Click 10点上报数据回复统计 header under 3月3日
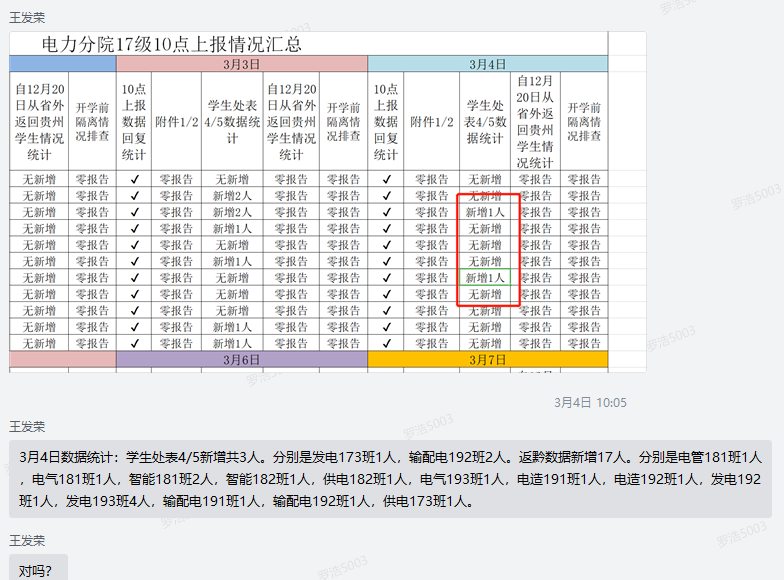This screenshot has width=784, height=580. click(134, 122)
